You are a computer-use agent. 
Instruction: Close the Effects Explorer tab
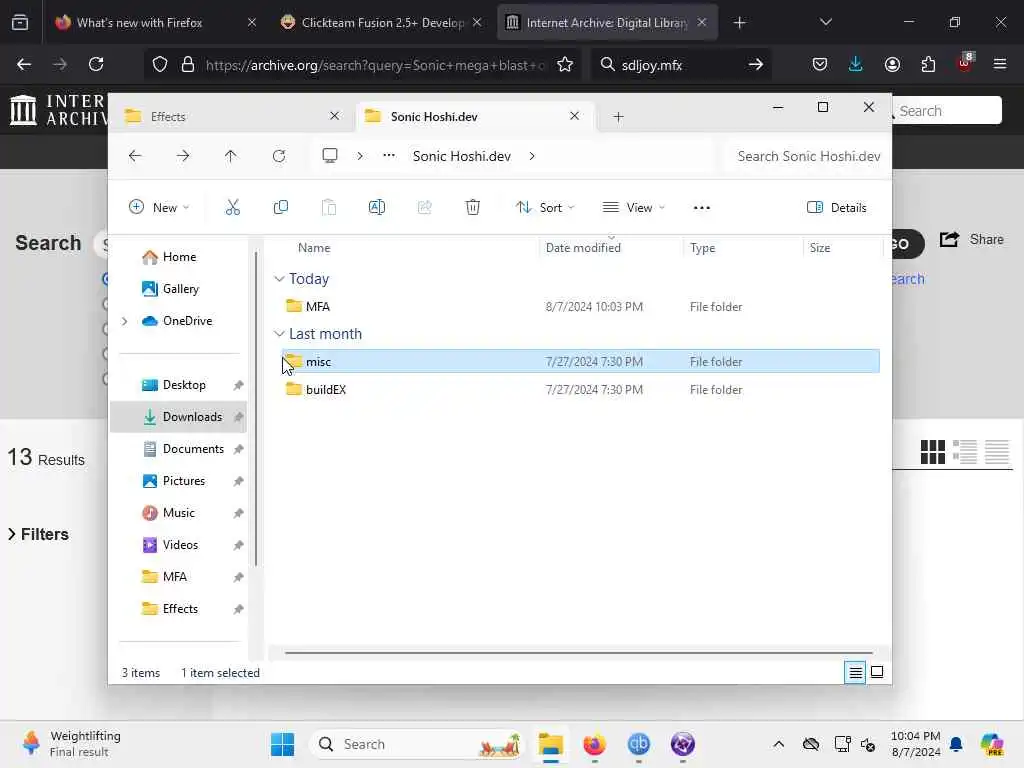click(x=334, y=116)
